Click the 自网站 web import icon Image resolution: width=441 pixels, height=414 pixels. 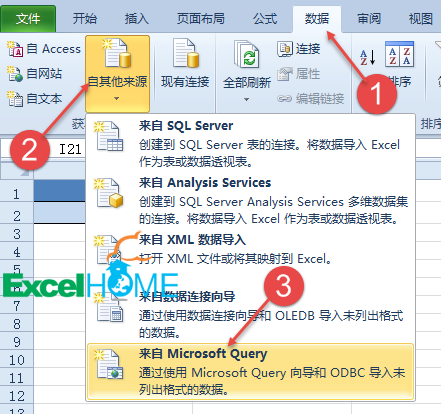coord(15,74)
